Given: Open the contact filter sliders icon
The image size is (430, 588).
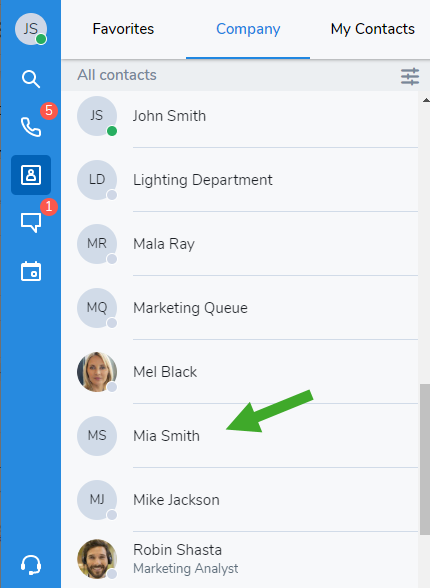Looking at the screenshot, I should (x=410, y=76).
